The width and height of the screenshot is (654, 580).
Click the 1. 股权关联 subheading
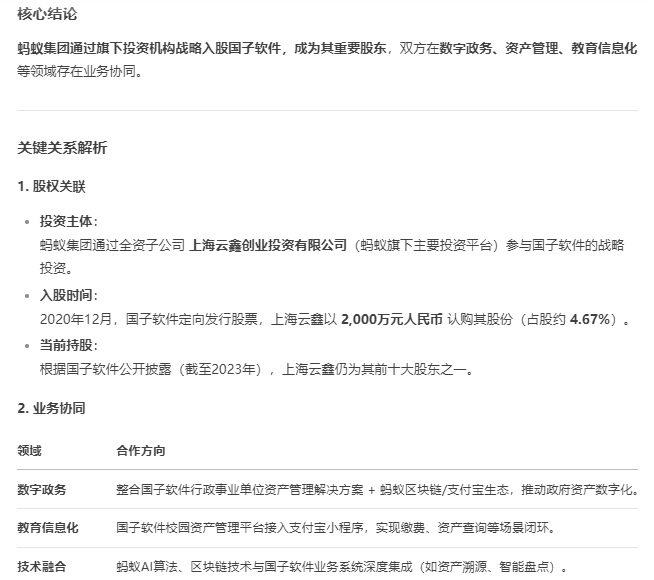(x=51, y=186)
